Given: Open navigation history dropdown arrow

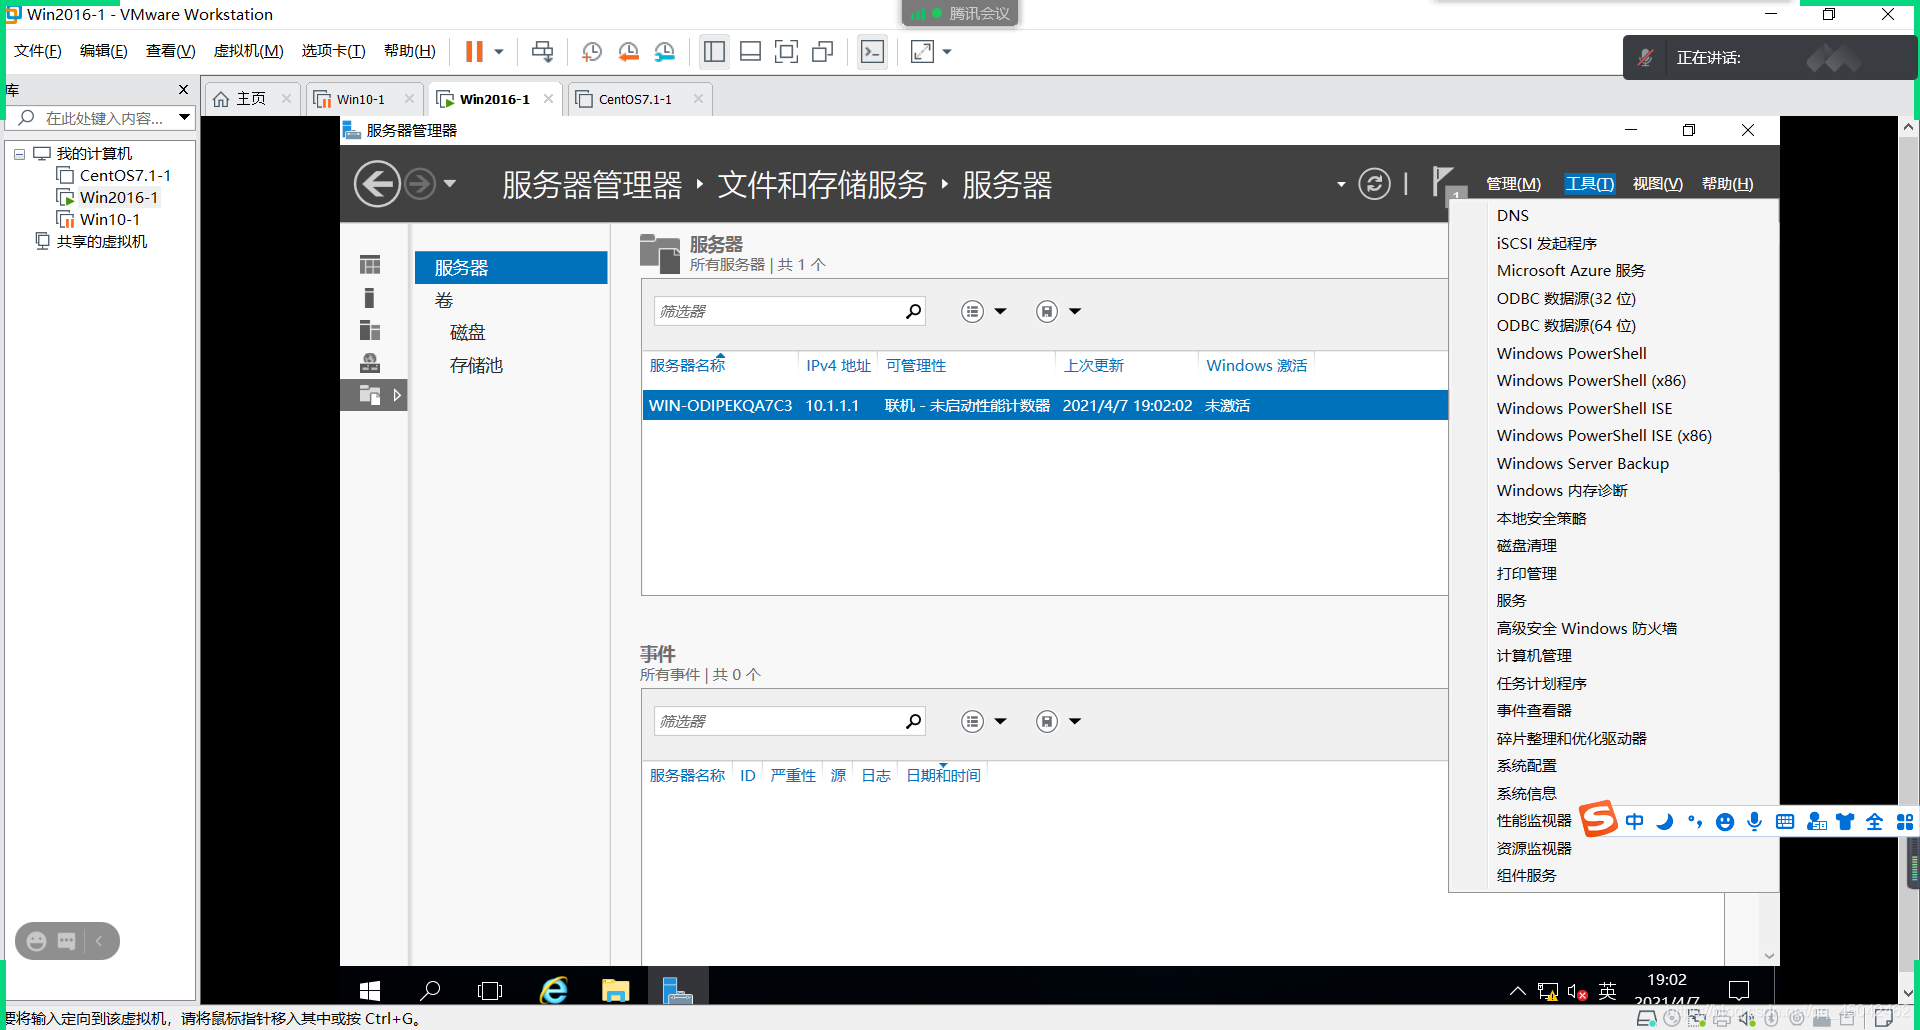Looking at the screenshot, I should (450, 184).
